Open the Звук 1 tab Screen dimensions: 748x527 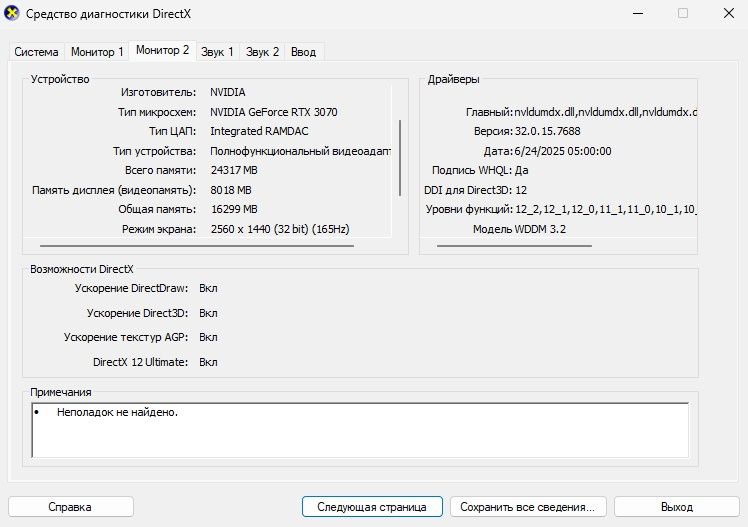coord(217,52)
